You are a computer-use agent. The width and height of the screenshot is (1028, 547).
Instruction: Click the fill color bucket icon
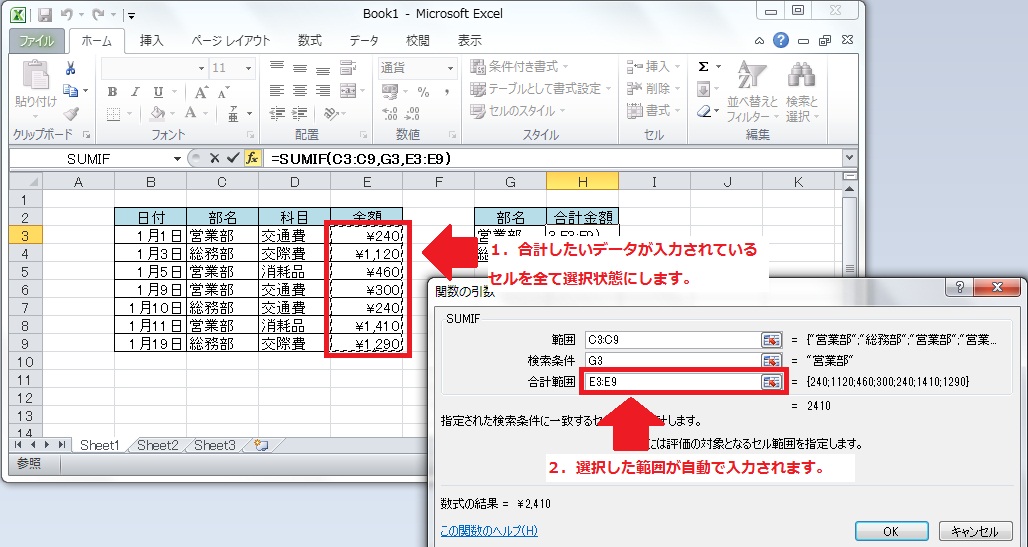157,113
